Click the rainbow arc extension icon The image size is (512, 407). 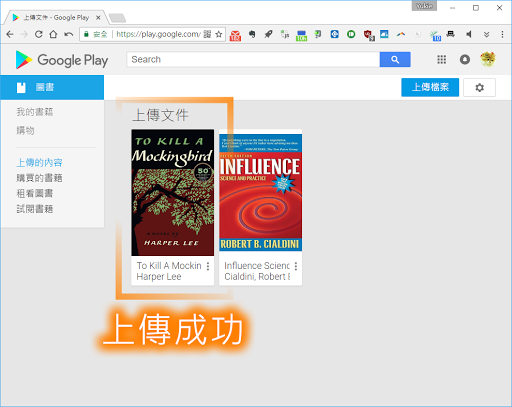pyautogui.click(x=401, y=34)
